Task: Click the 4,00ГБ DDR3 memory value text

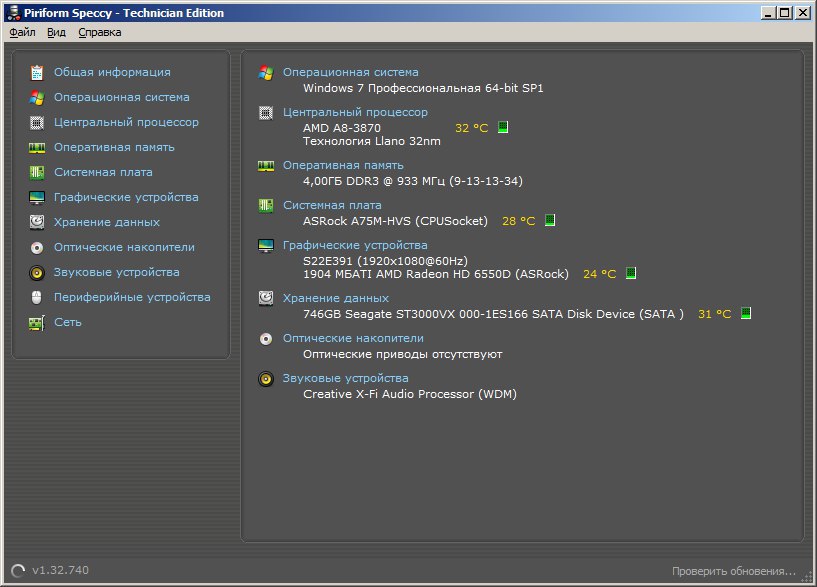Action: [x=413, y=181]
